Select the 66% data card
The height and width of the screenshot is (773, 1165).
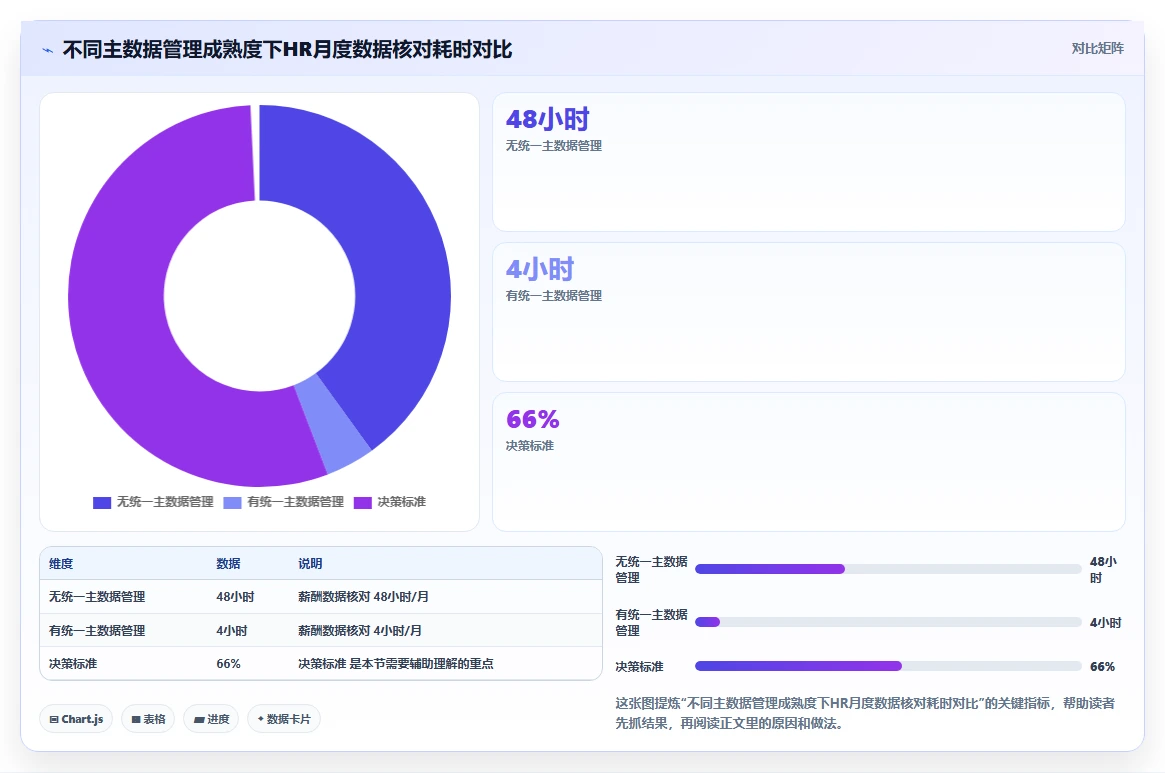click(808, 462)
